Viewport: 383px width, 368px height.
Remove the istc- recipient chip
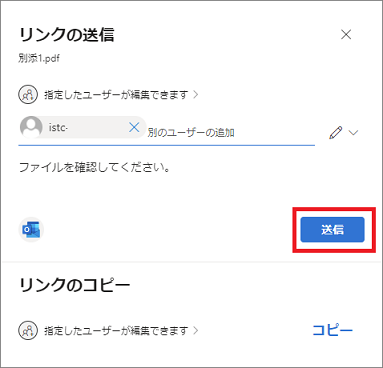(134, 127)
